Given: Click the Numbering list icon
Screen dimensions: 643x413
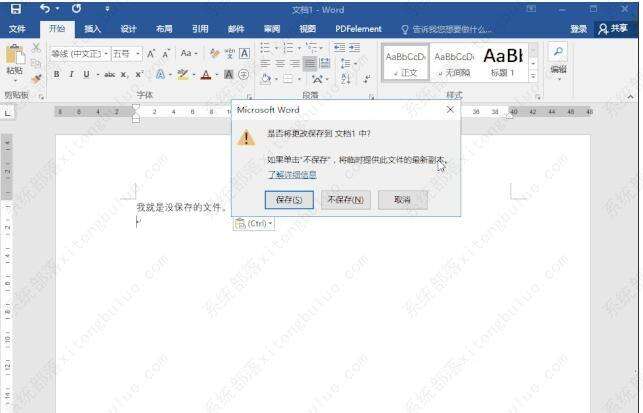Looking at the screenshot, I should (288, 48).
